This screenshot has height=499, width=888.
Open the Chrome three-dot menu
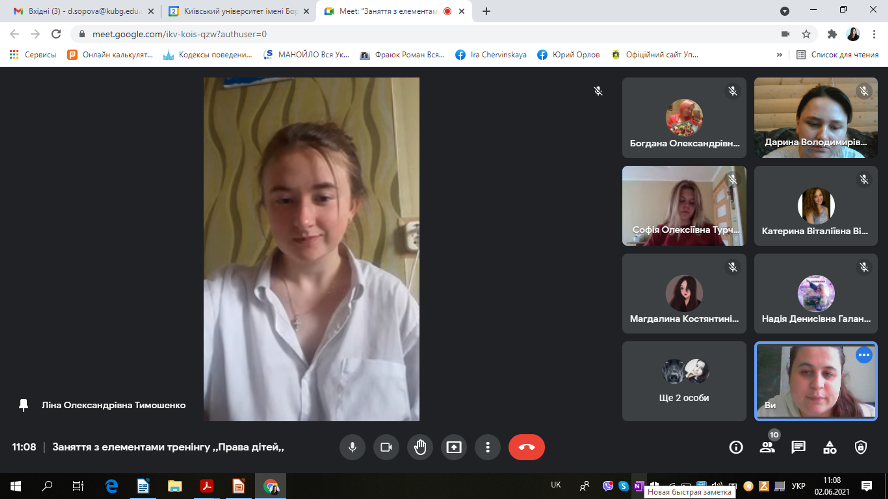876,34
